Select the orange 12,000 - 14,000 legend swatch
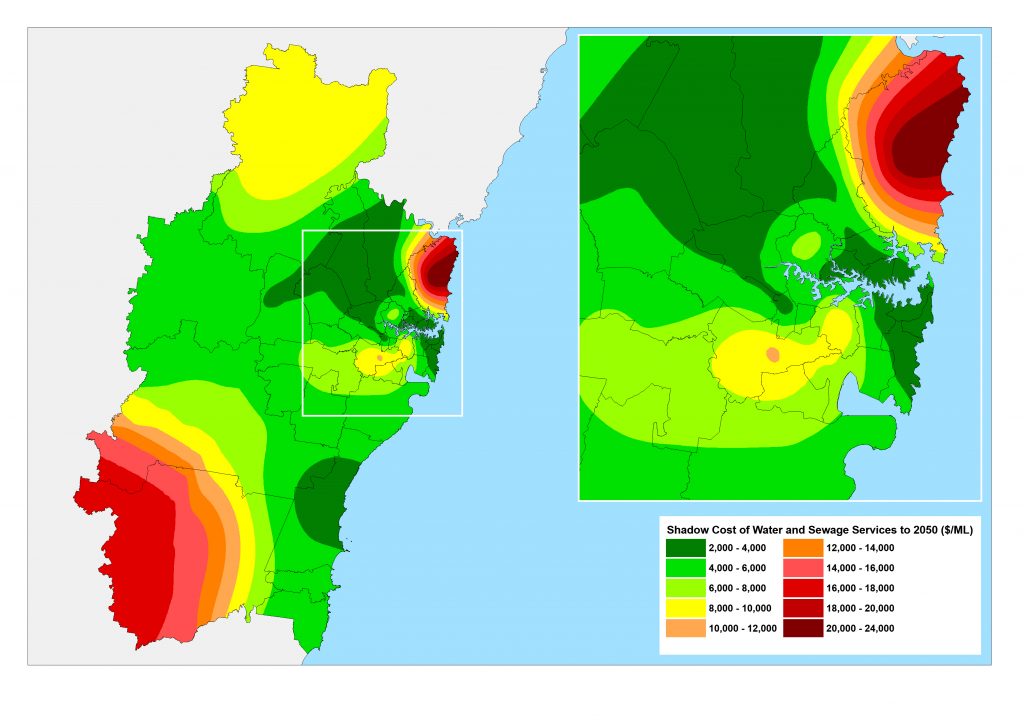The image size is (1024, 723). [804, 547]
